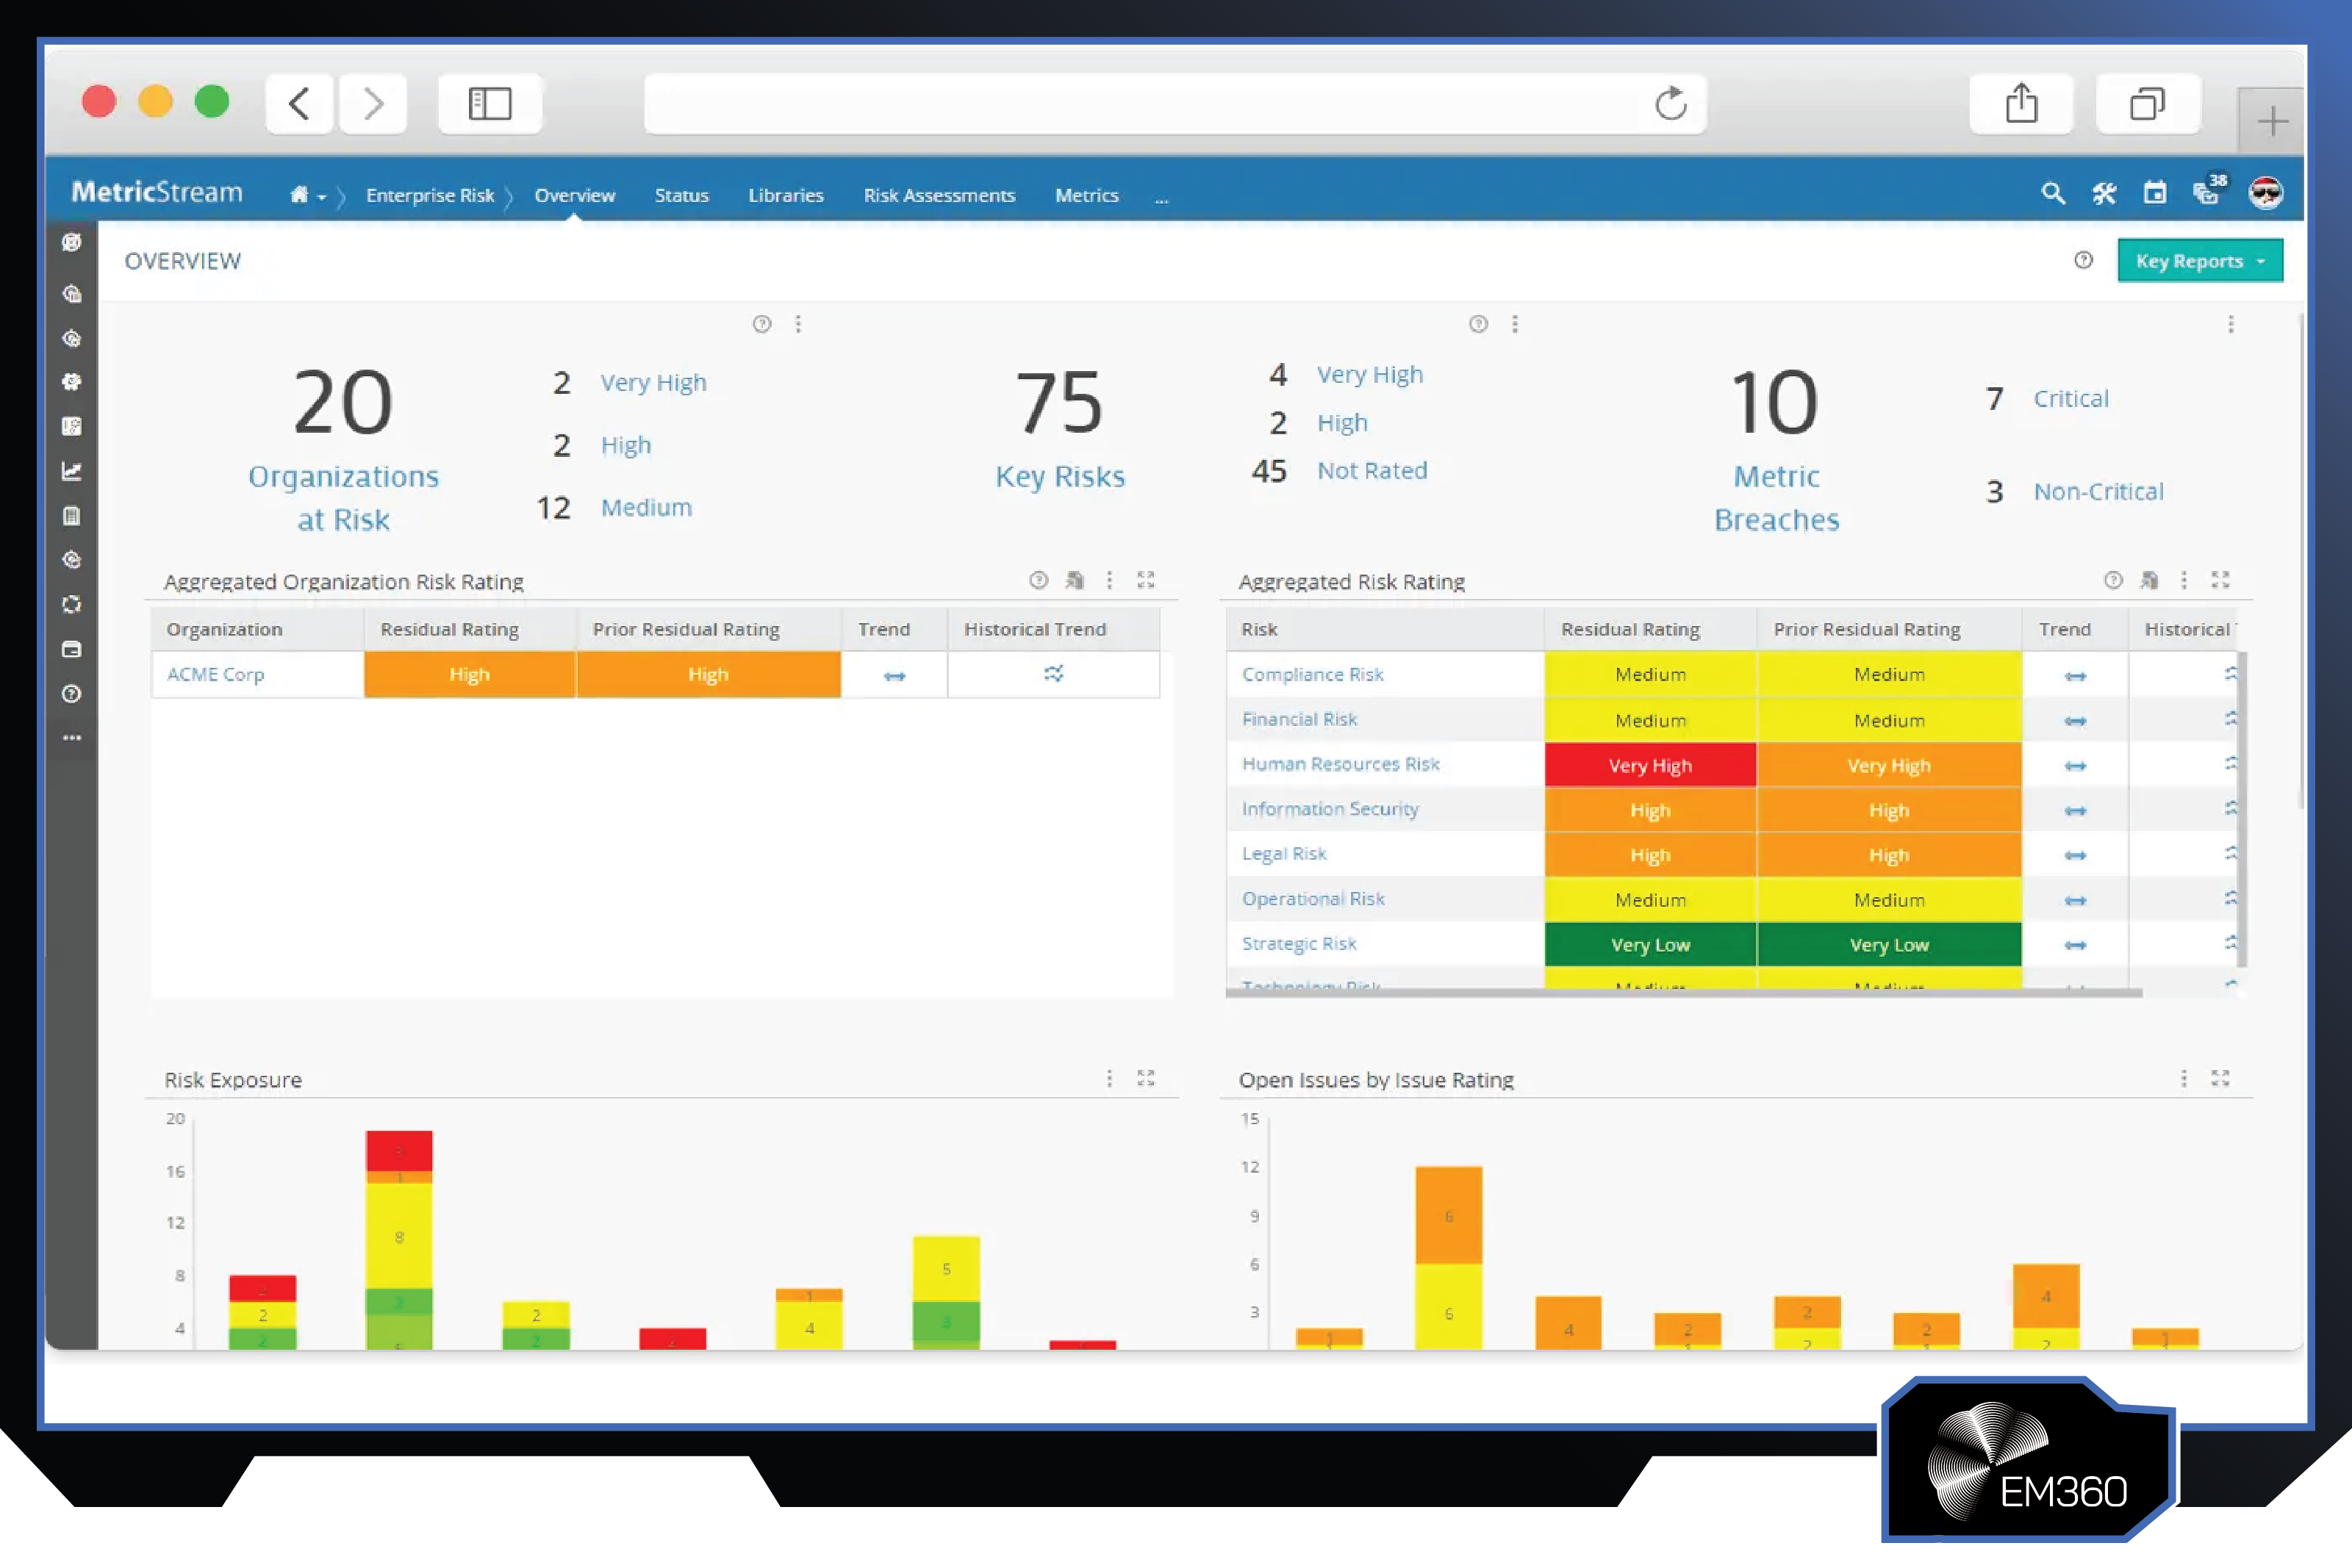Expand Open Issues by Issue Rating fullscreen

(x=2220, y=1078)
